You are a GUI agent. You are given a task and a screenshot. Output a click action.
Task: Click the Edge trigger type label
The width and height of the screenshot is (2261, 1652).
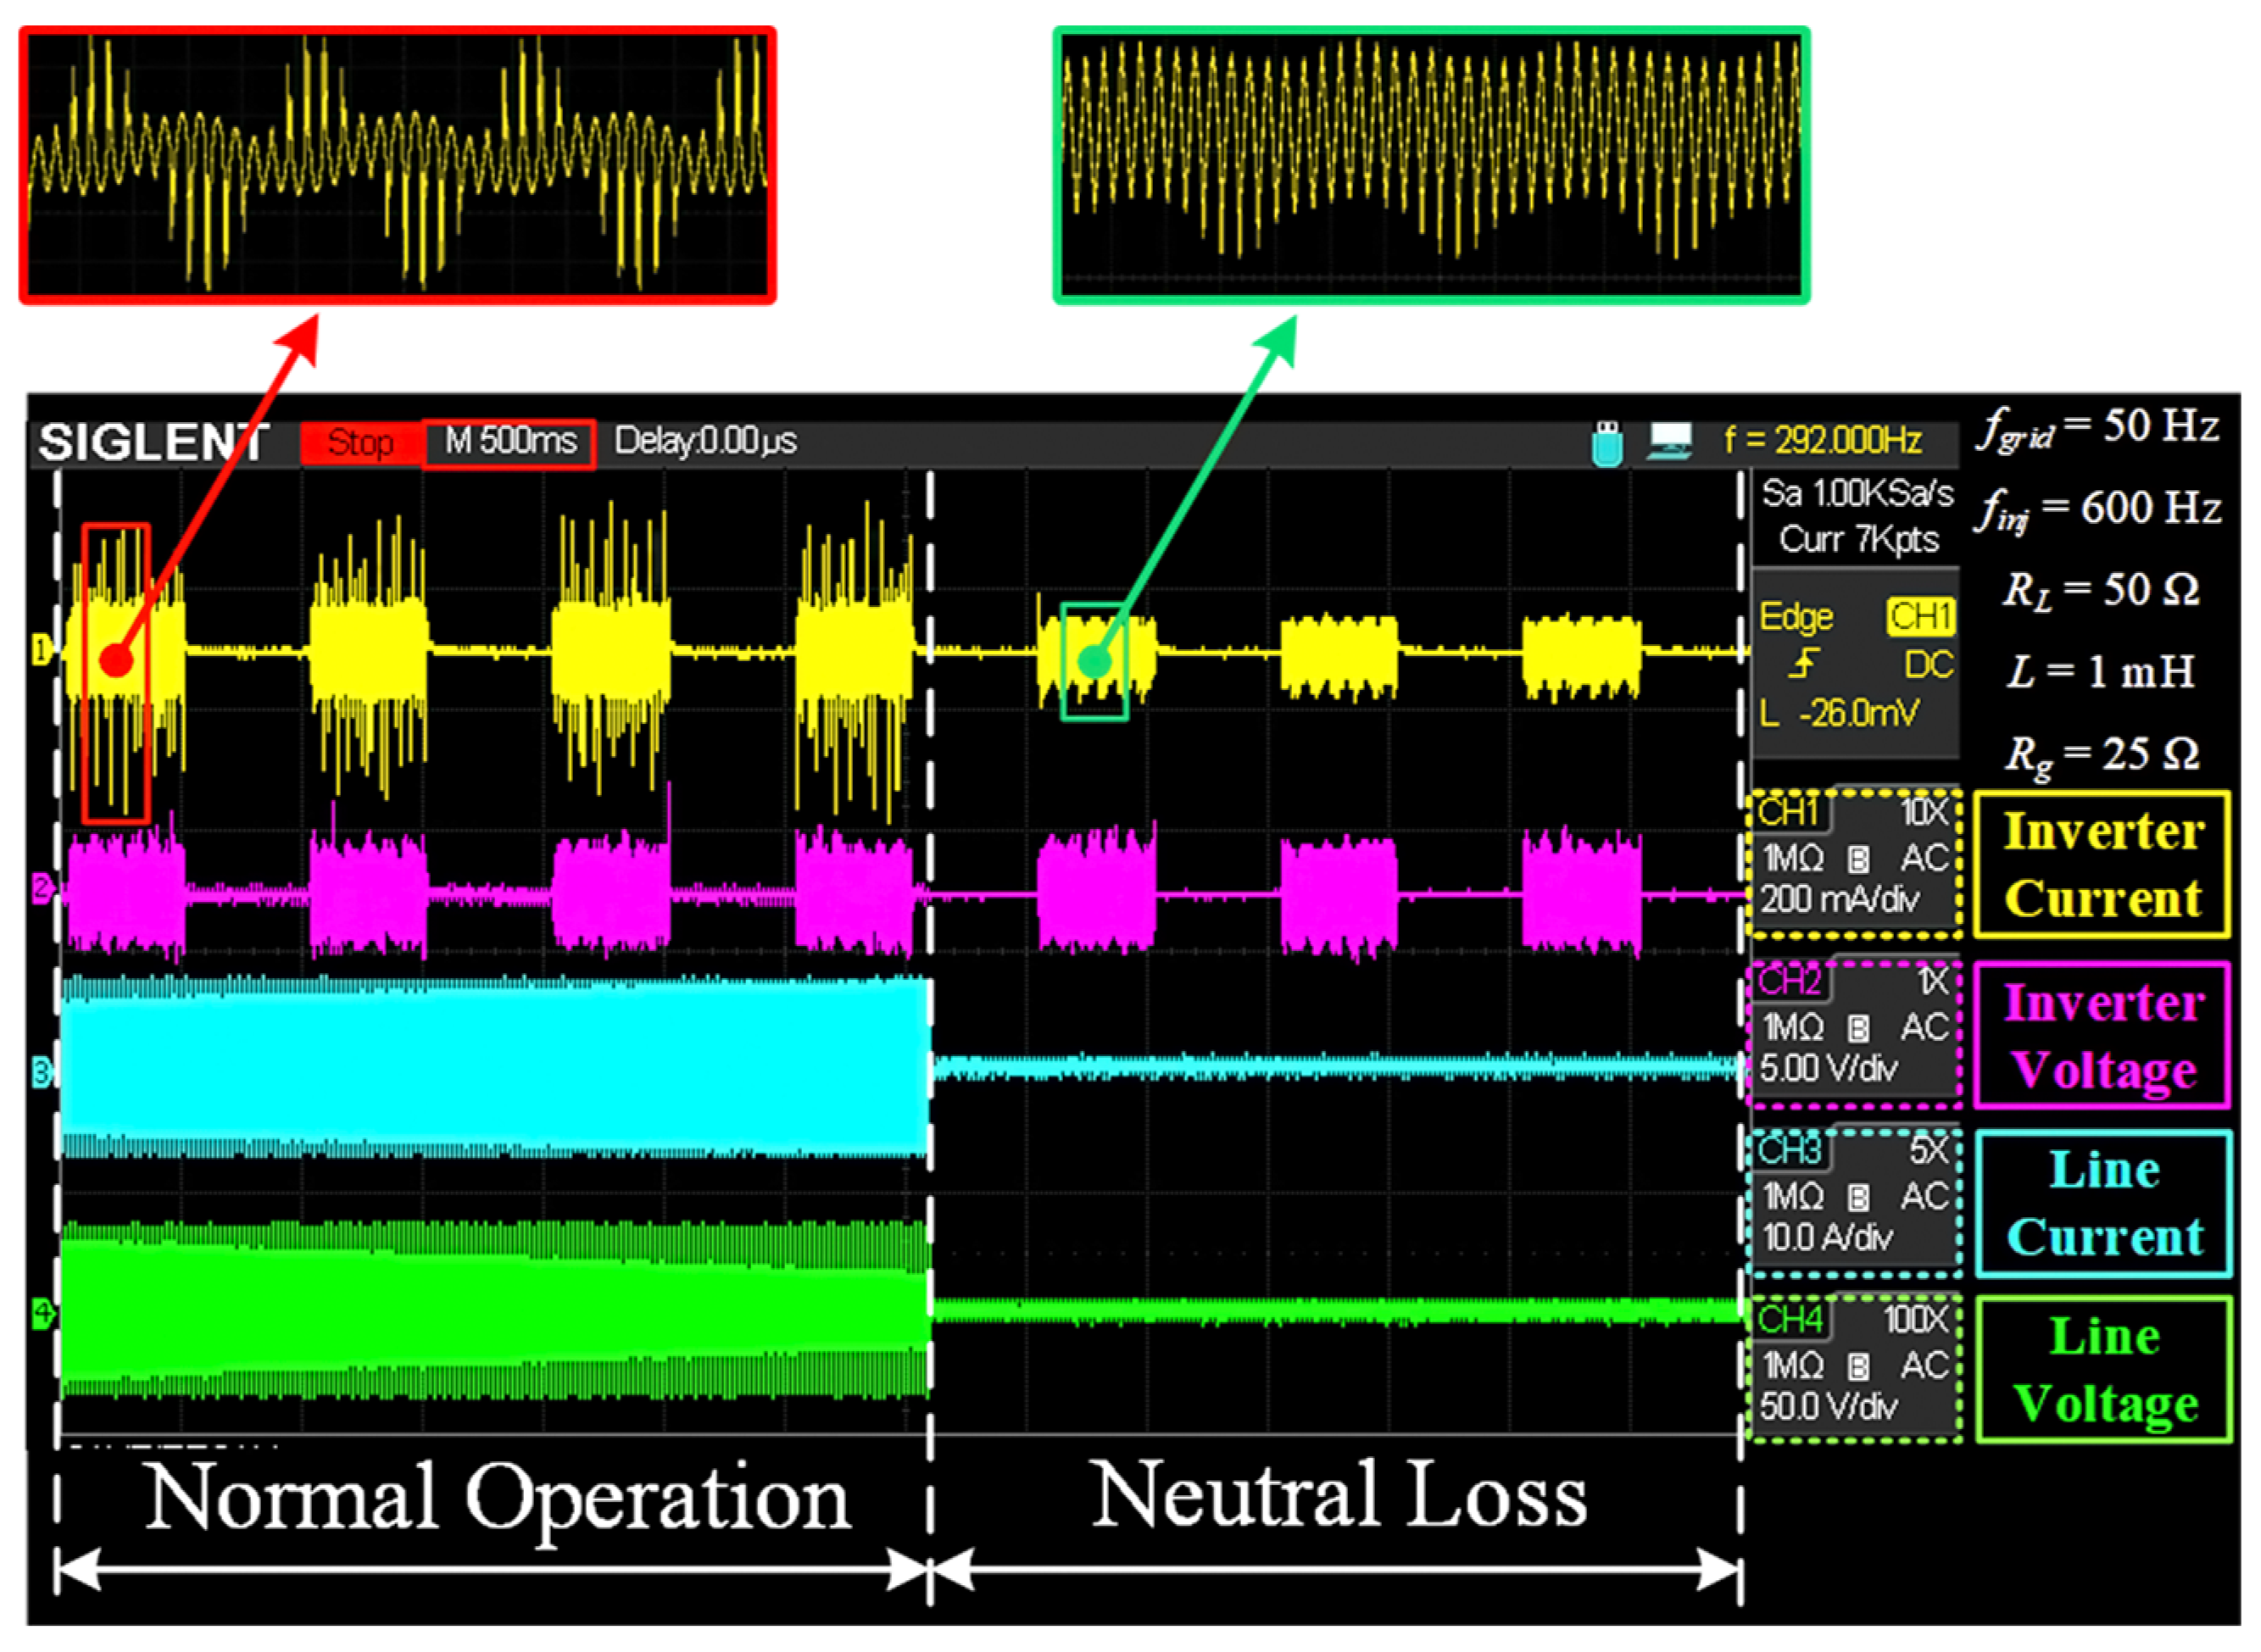pos(1796,617)
